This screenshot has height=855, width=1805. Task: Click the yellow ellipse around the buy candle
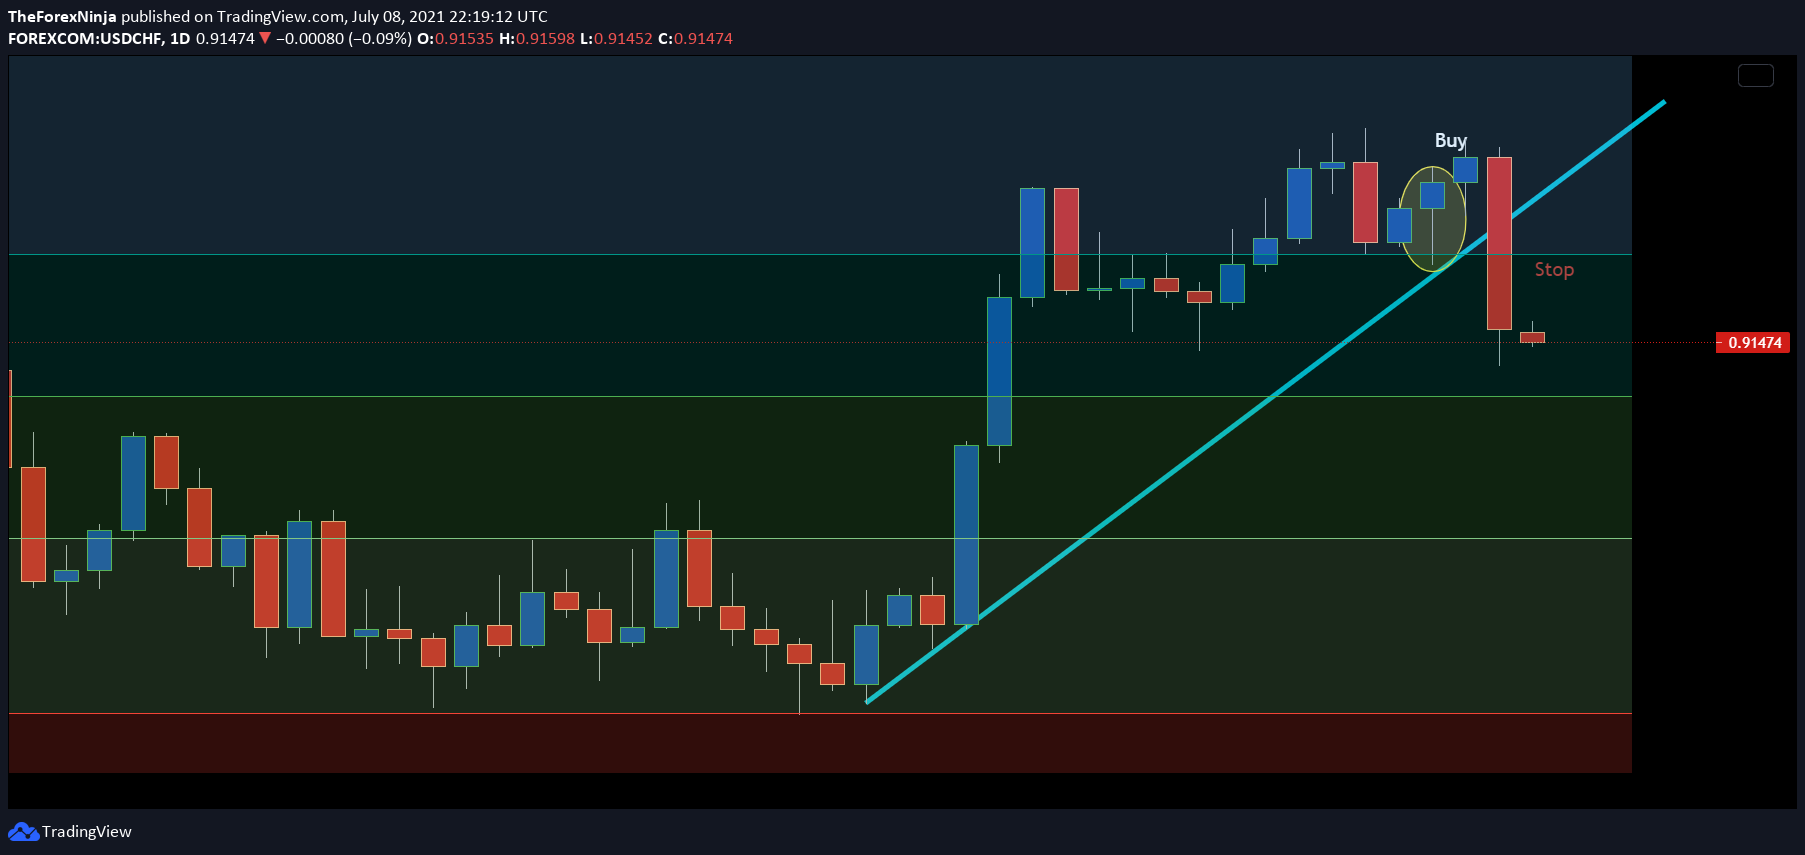(x=1432, y=218)
